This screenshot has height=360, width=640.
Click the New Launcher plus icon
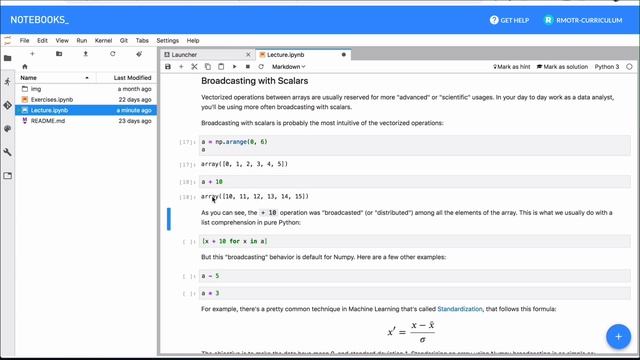[32, 54]
